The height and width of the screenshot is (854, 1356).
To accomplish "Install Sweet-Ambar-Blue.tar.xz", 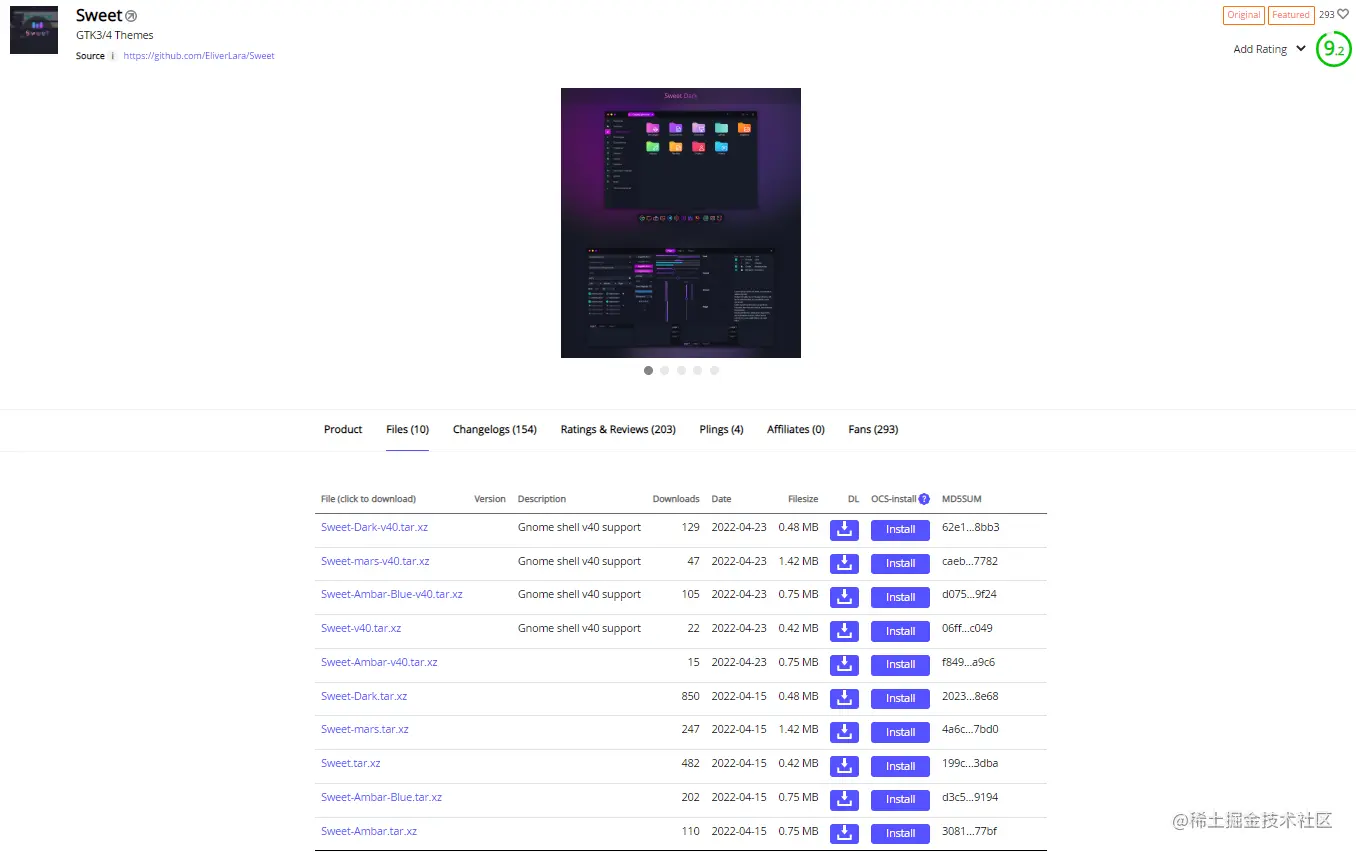I will pyautogui.click(x=900, y=799).
